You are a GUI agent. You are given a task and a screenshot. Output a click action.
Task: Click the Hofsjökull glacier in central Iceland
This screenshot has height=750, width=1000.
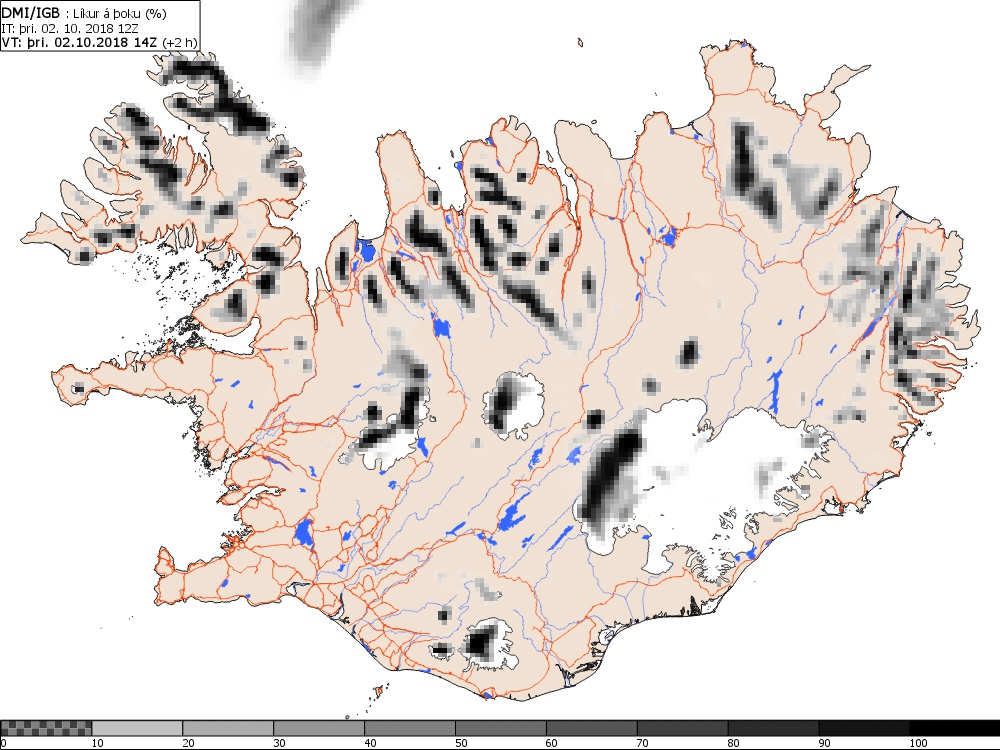[x=514, y=405]
